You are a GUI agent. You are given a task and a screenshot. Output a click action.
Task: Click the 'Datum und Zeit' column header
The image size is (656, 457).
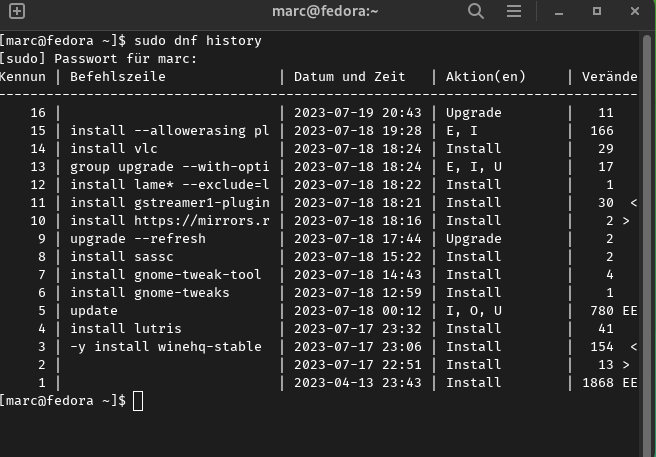[350, 77]
